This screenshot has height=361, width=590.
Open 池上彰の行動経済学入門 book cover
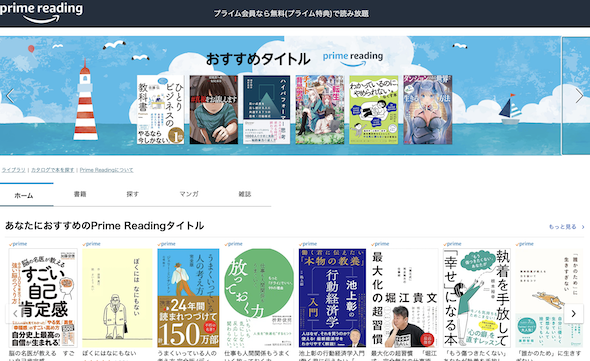[332, 298]
